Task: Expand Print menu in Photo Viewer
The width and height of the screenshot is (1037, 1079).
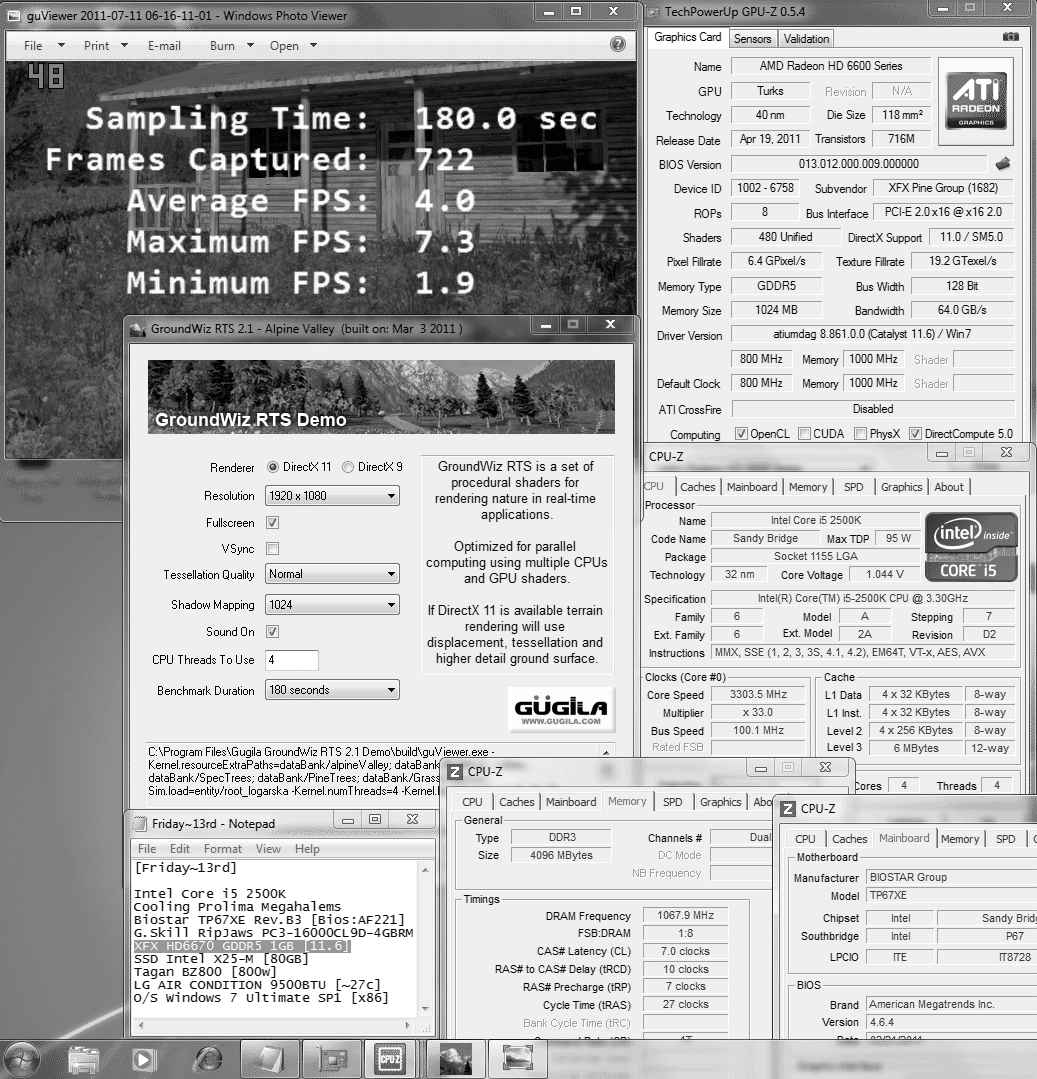Action: click(x=105, y=45)
